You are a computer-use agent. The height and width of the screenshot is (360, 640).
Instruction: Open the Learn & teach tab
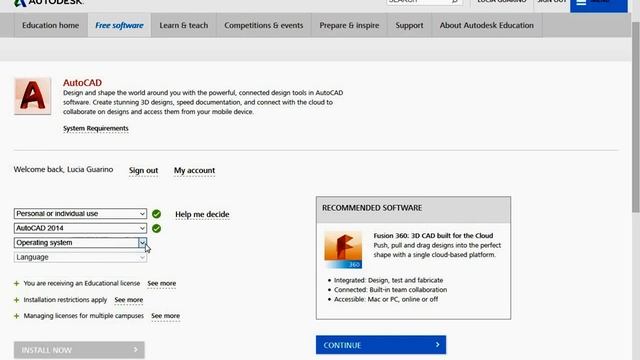coord(184,25)
